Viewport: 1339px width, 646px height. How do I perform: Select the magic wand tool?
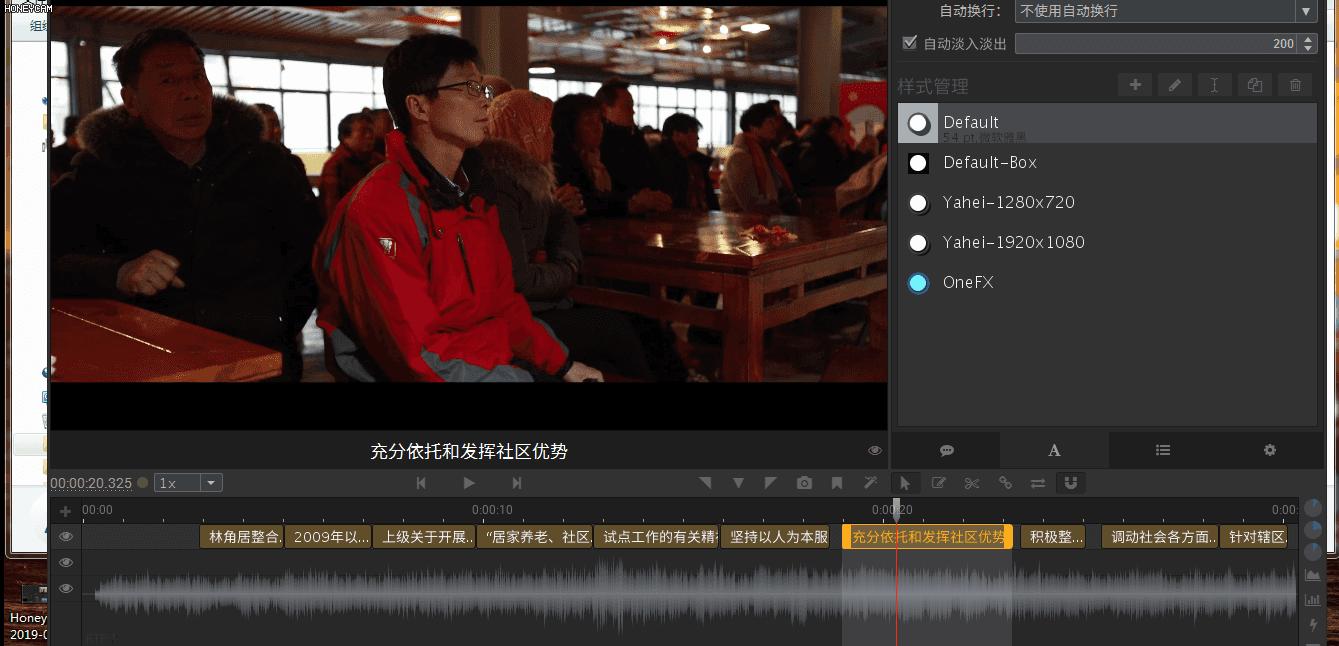870,483
